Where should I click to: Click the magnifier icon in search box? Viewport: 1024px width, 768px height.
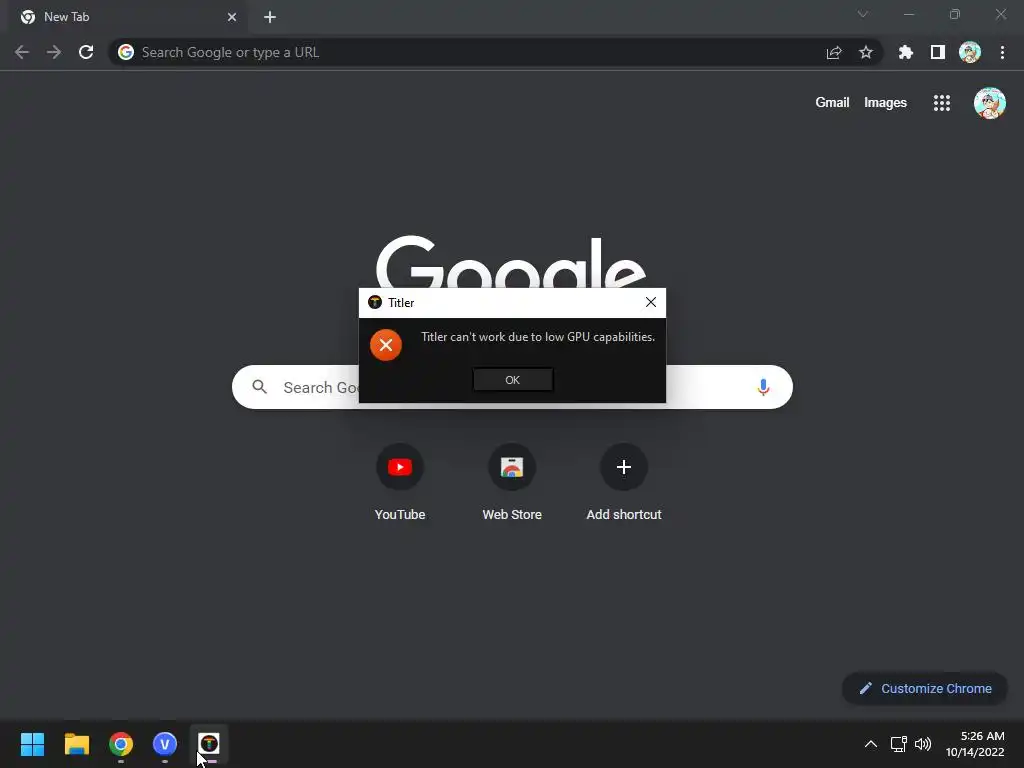[259, 387]
